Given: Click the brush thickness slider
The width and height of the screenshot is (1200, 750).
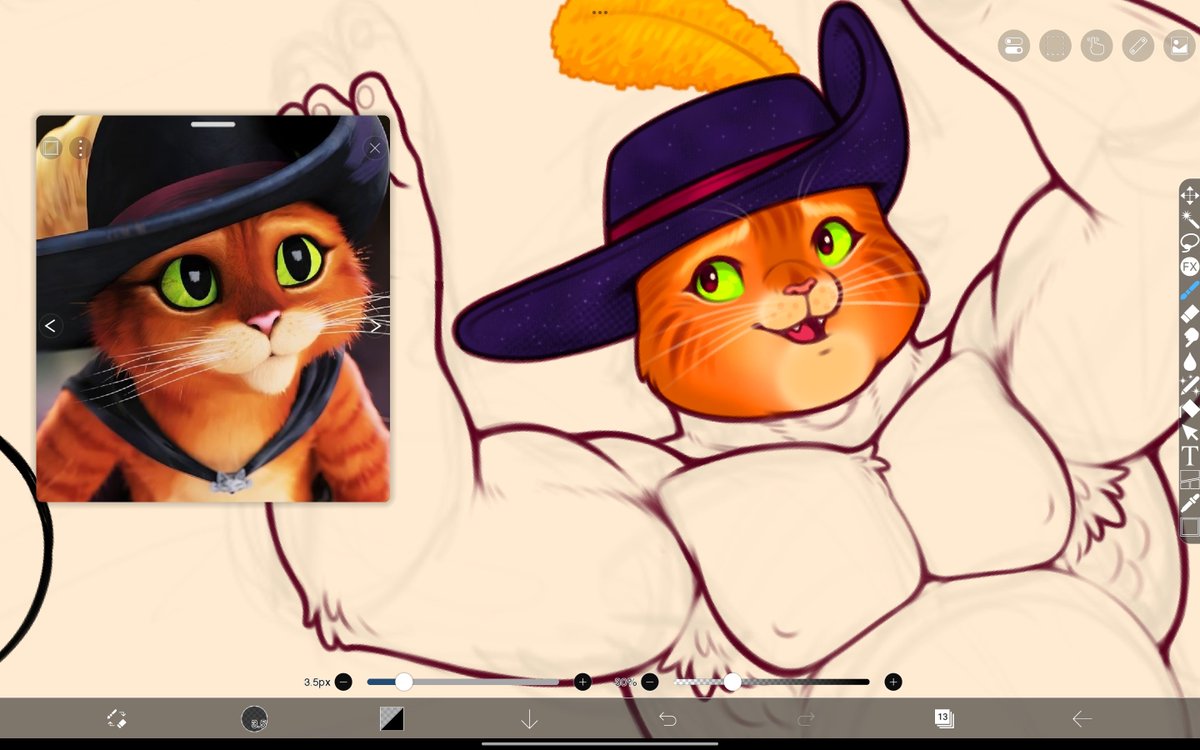Looking at the screenshot, I should point(463,682).
